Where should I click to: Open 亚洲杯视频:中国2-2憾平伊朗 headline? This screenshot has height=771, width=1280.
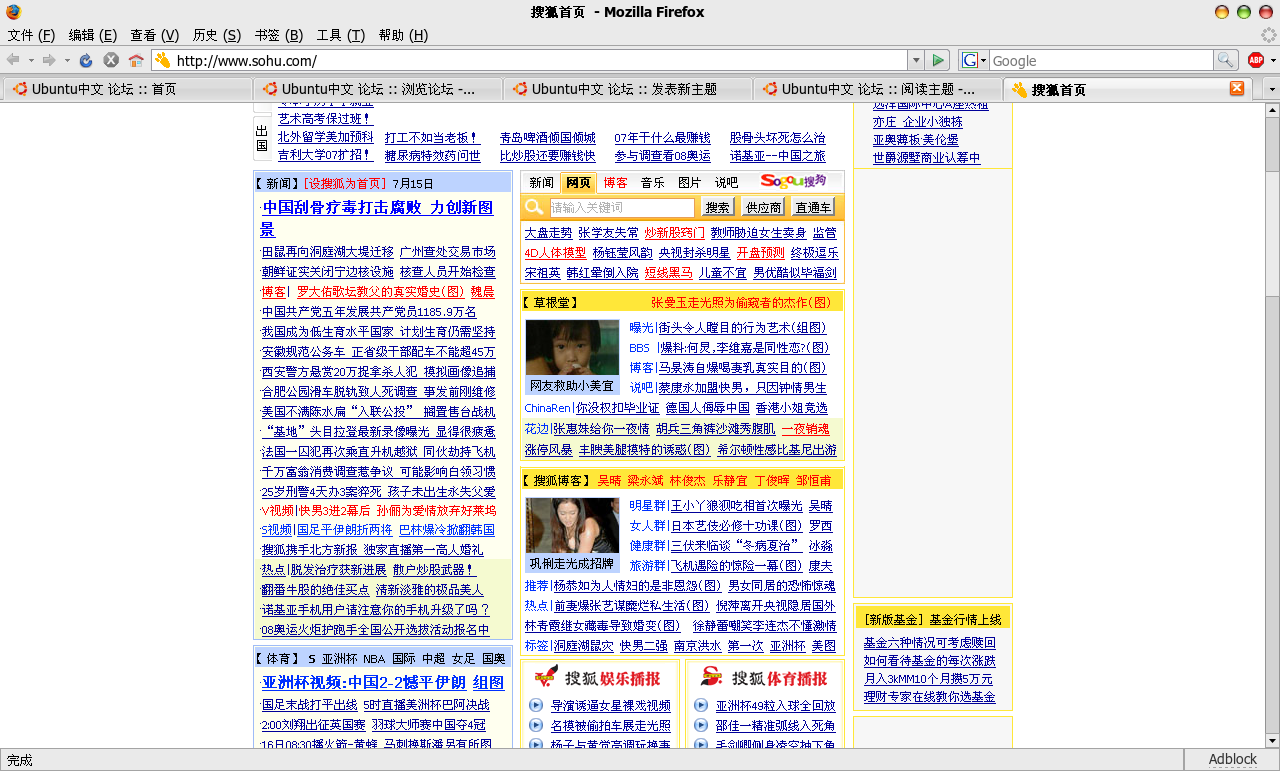364,682
